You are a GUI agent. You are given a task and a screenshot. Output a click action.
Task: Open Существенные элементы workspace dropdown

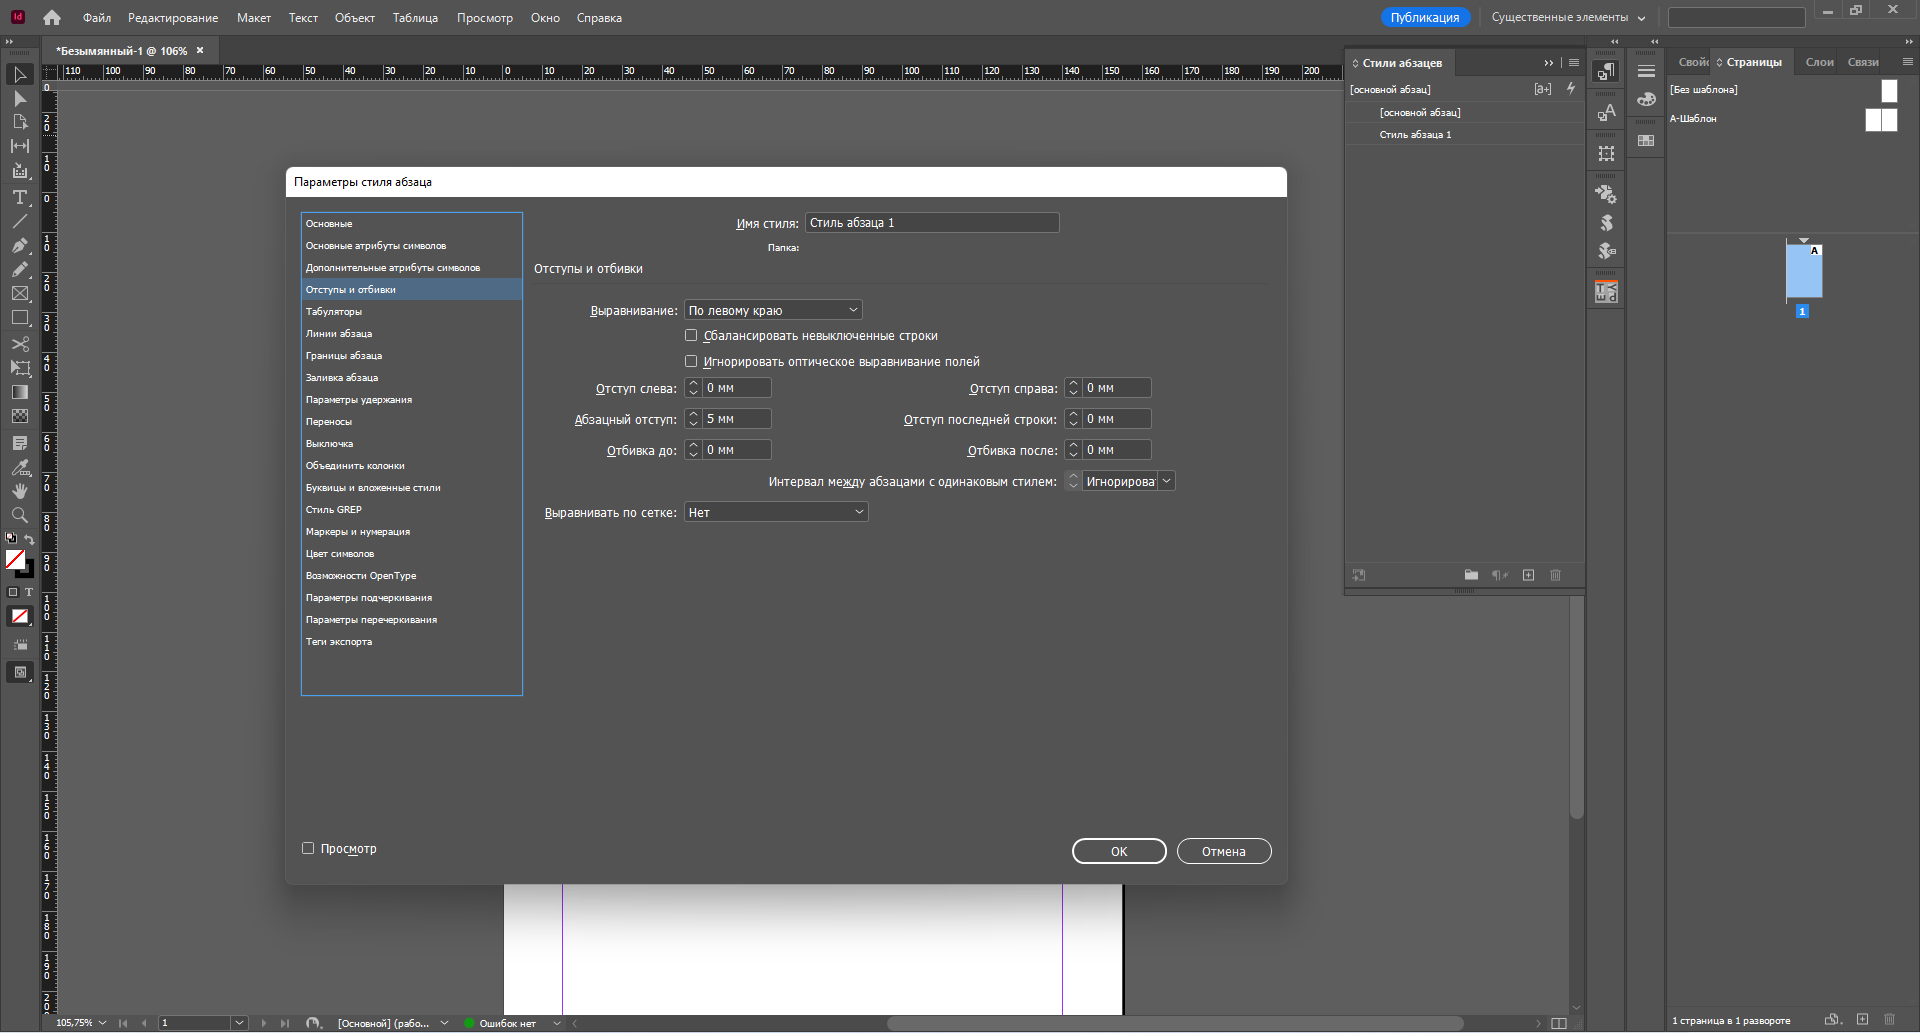[1567, 18]
